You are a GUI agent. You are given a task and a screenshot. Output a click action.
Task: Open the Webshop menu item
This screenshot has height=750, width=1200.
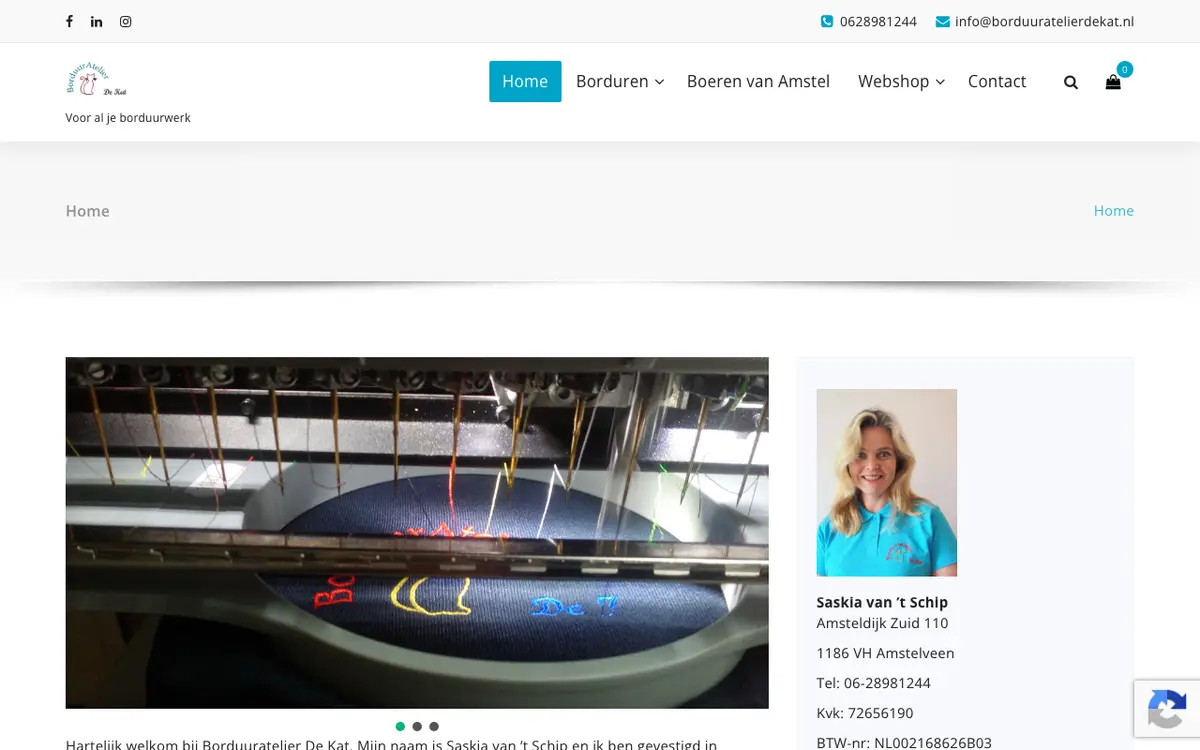tap(893, 81)
